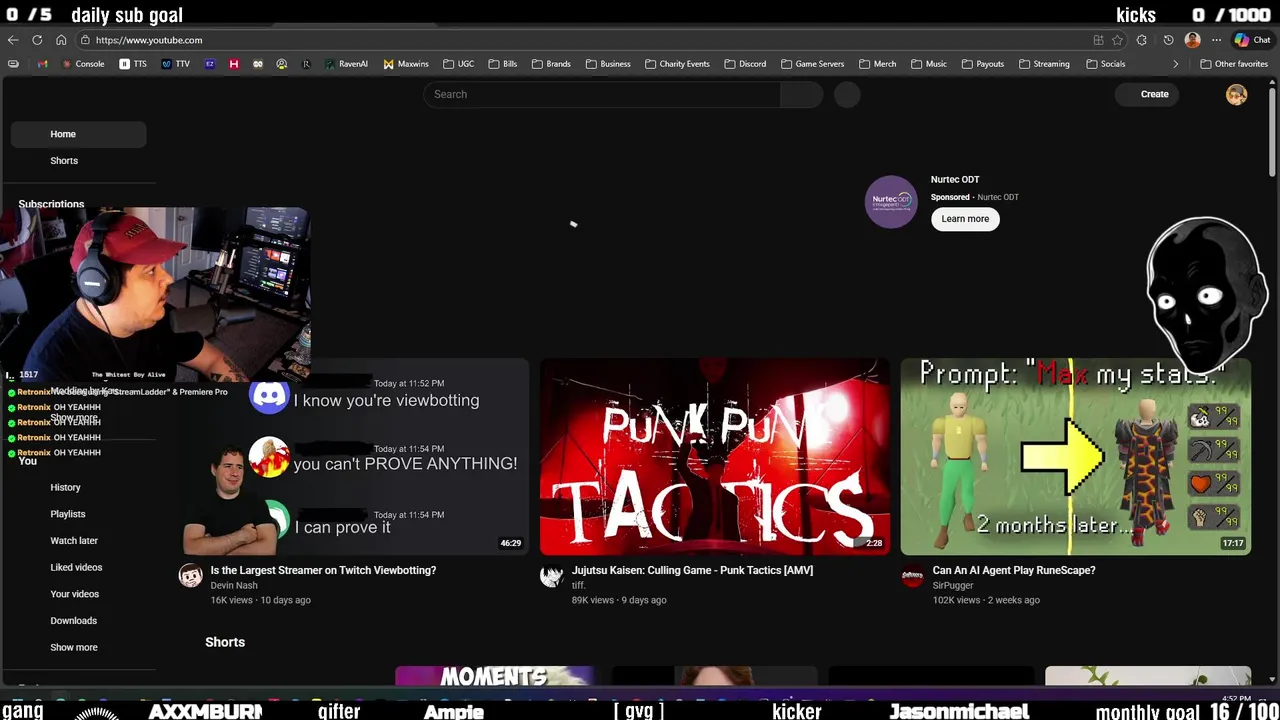Open the Devin Nash channel link
This screenshot has height=720, width=1280.
(x=234, y=586)
